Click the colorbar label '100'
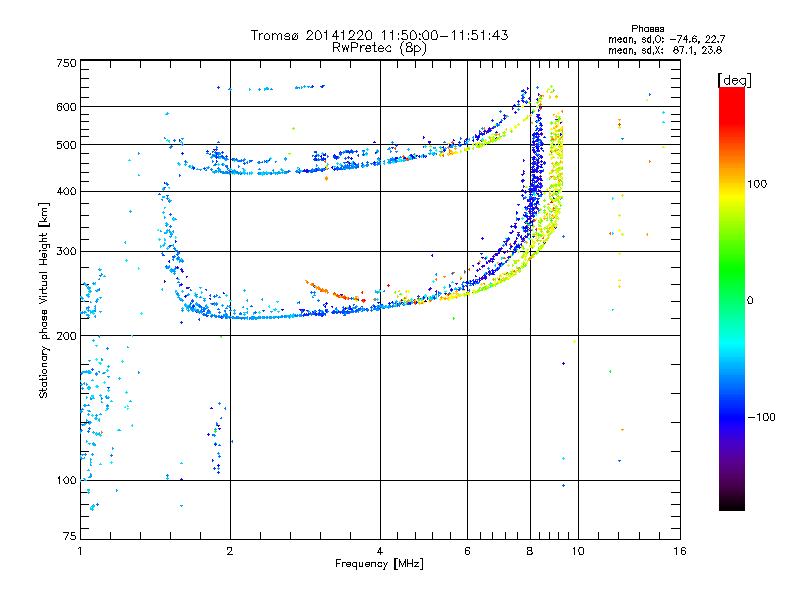The image size is (800, 600). (x=757, y=184)
